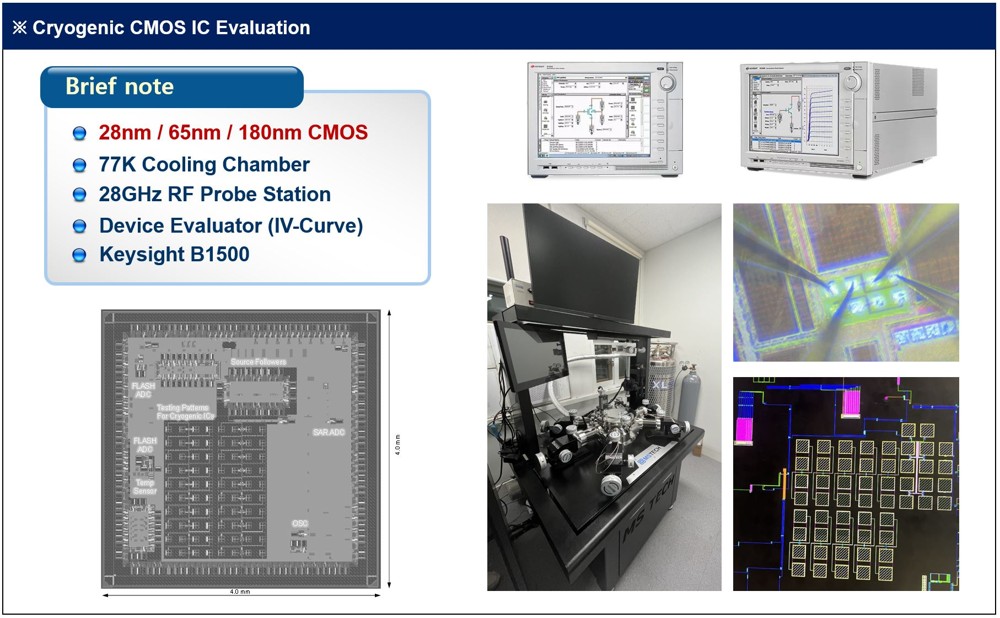This screenshot has width=1000, height=618.
Task: Click the grayscale chip die micrograph
Action: pyautogui.click(x=241, y=449)
